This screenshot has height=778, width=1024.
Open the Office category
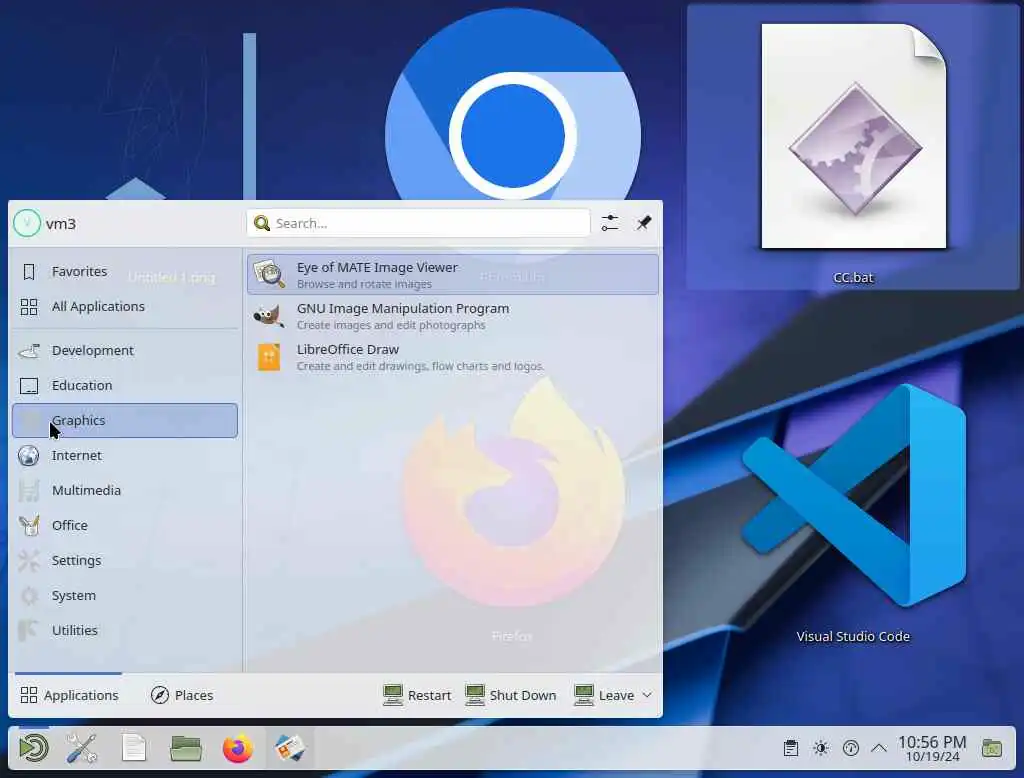coord(125,525)
